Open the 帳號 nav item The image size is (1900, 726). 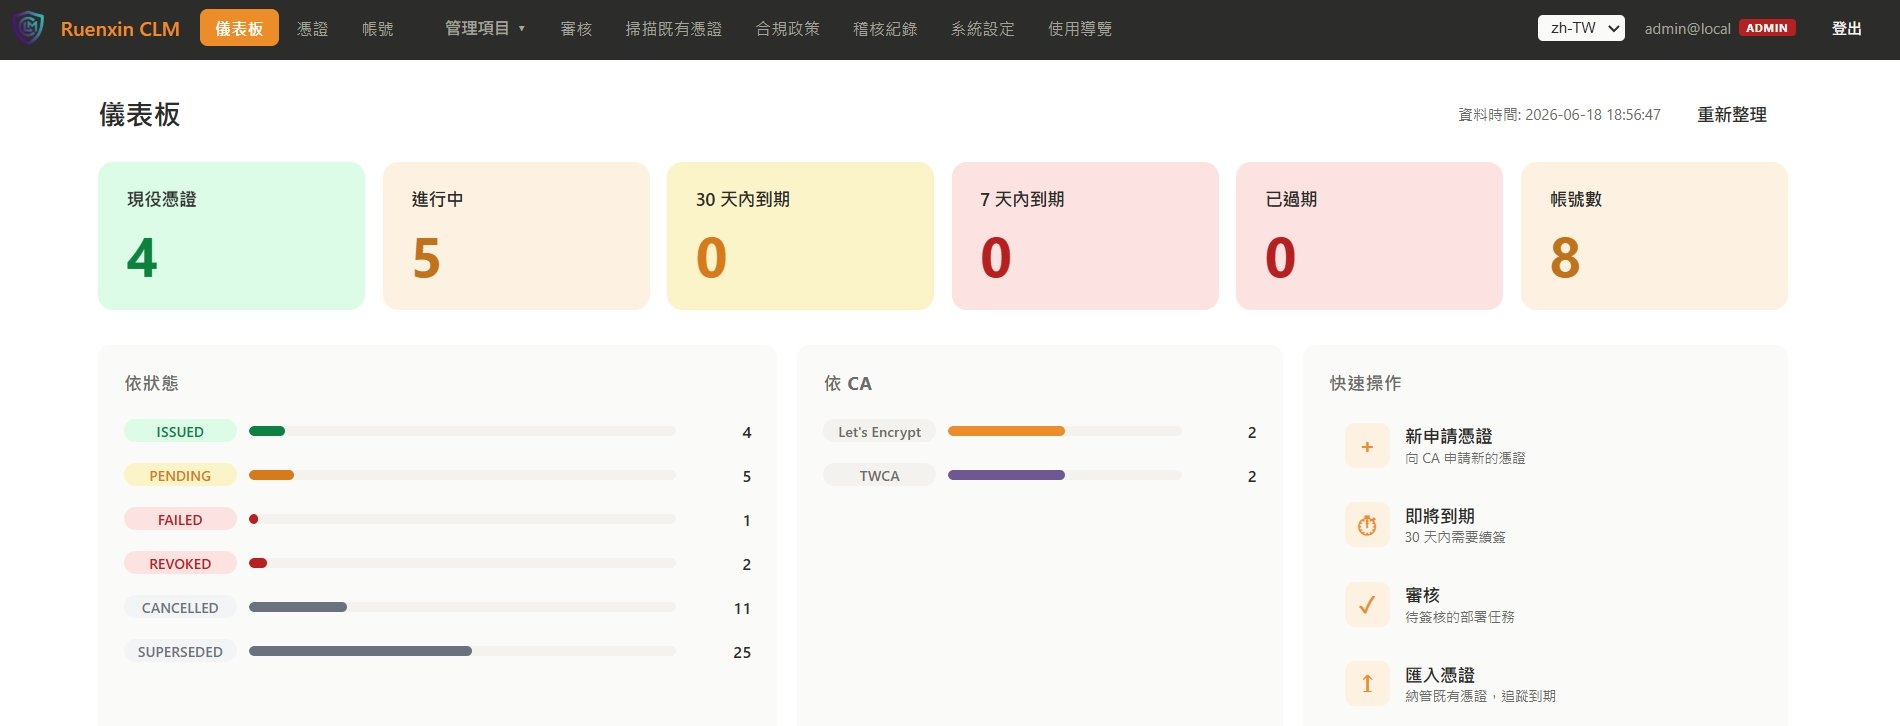377,29
